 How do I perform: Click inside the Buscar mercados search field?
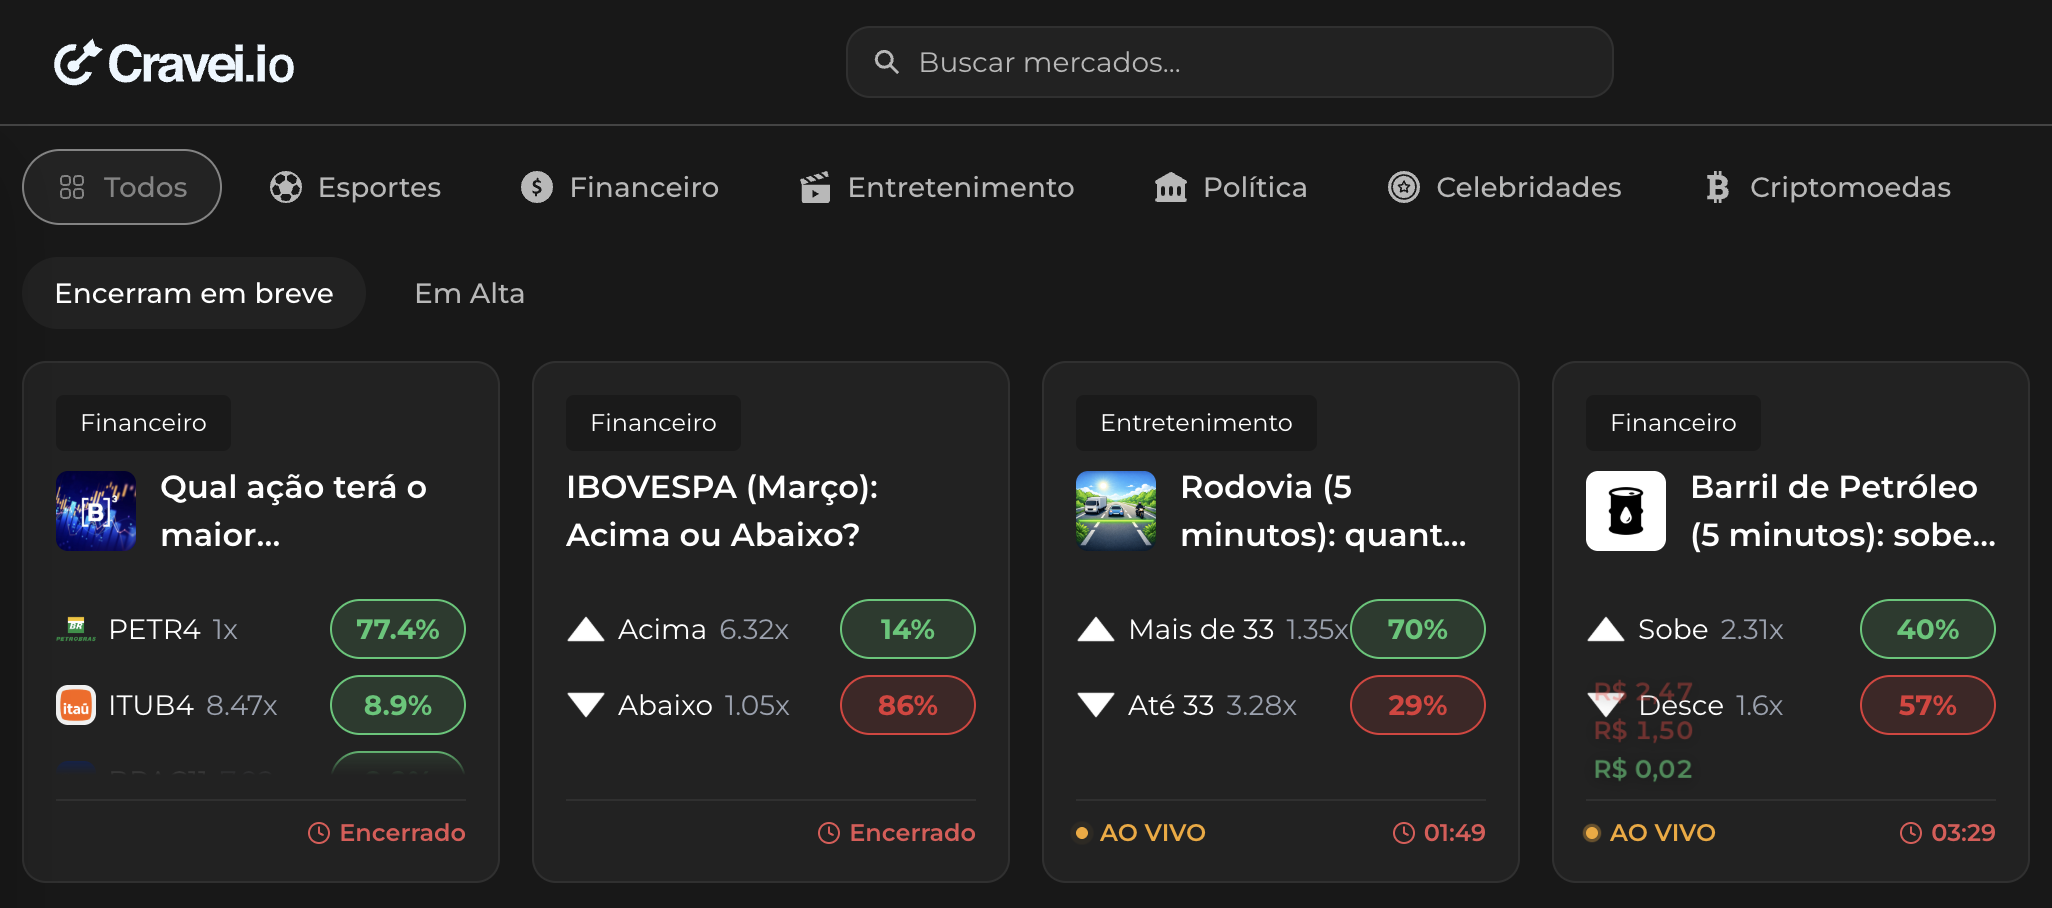1228,61
